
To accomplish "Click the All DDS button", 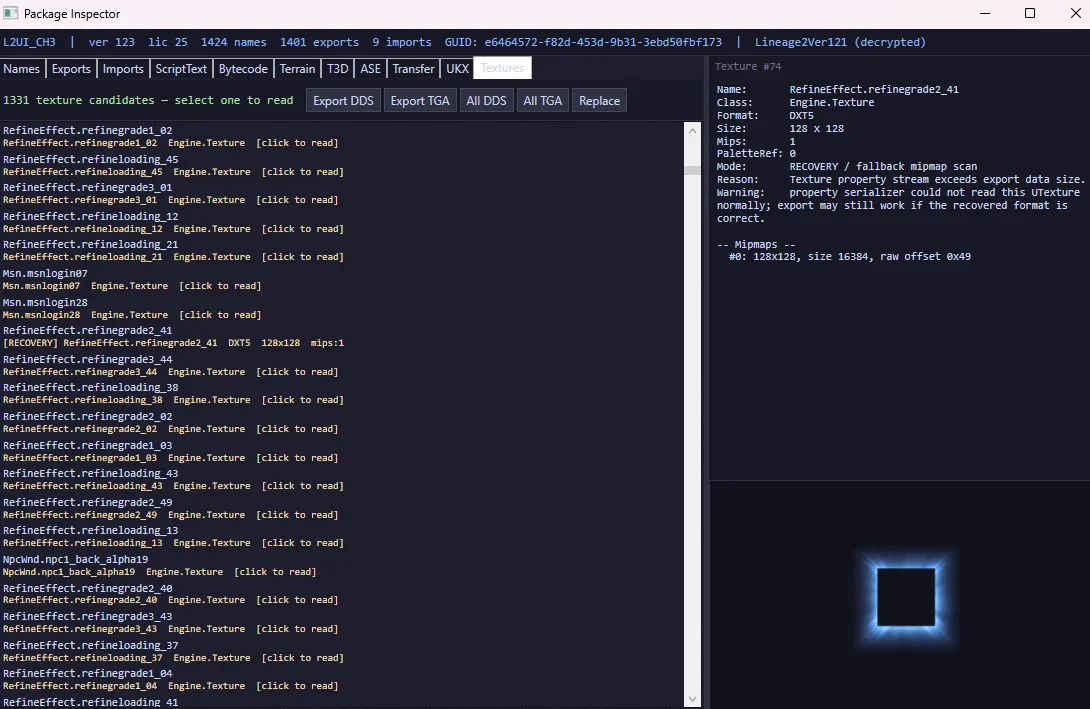I will (x=487, y=101).
